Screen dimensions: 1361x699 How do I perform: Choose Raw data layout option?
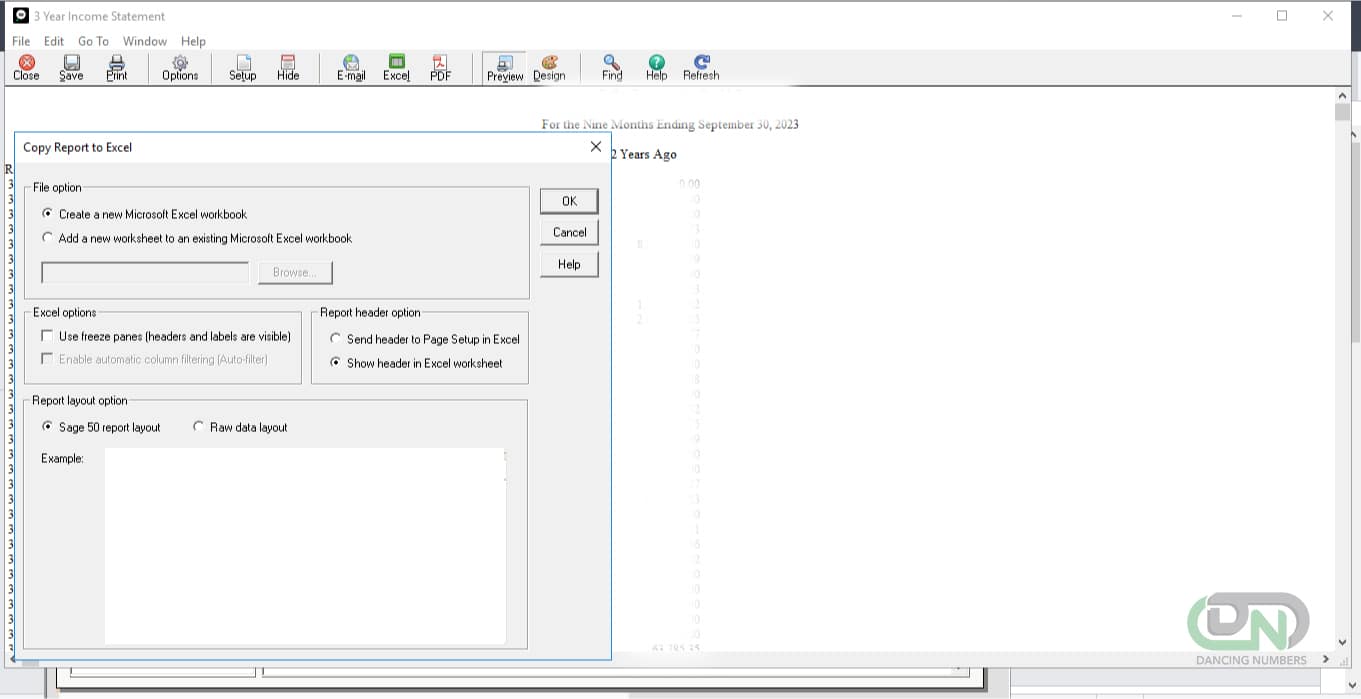pos(198,426)
